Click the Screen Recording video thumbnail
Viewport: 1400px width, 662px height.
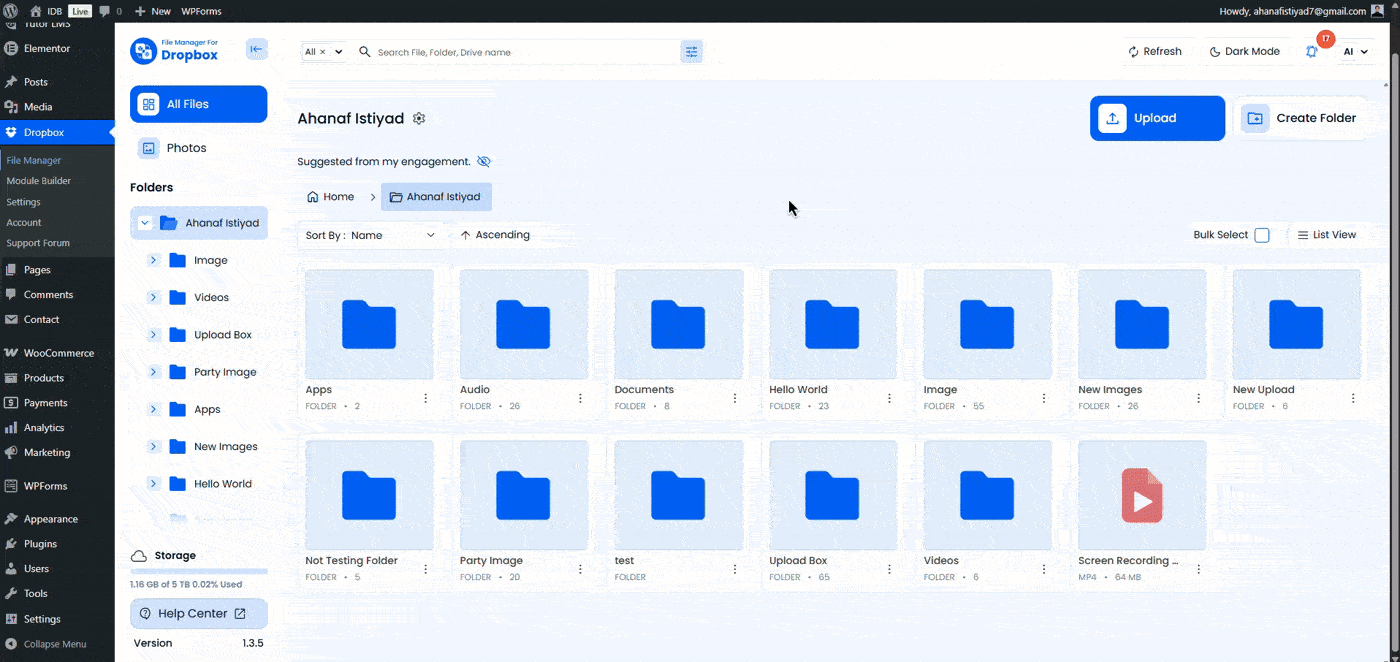click(1141, 494)
